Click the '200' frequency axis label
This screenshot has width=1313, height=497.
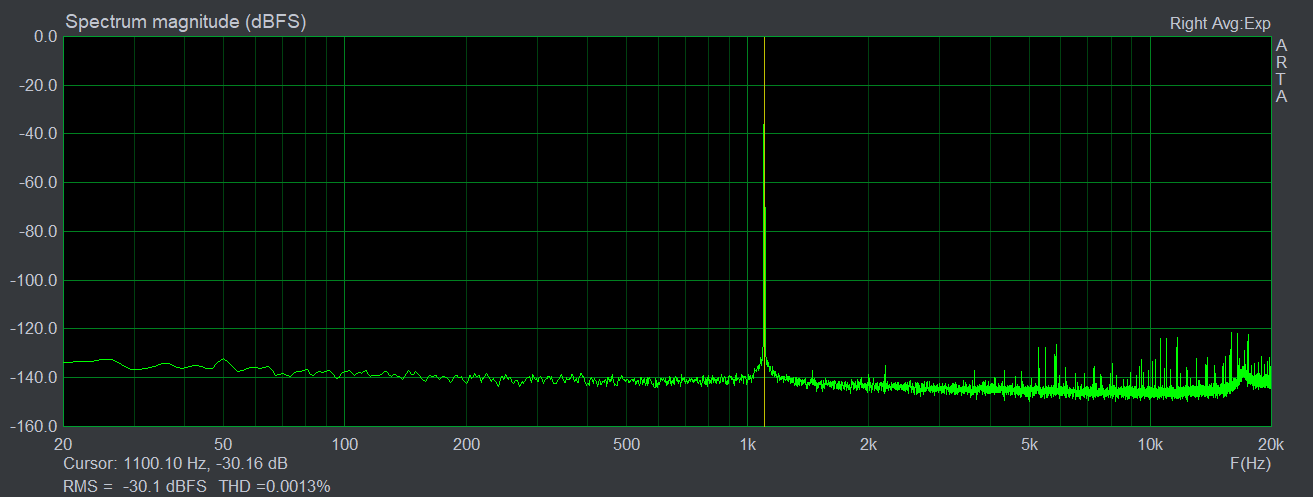[466, 444]
